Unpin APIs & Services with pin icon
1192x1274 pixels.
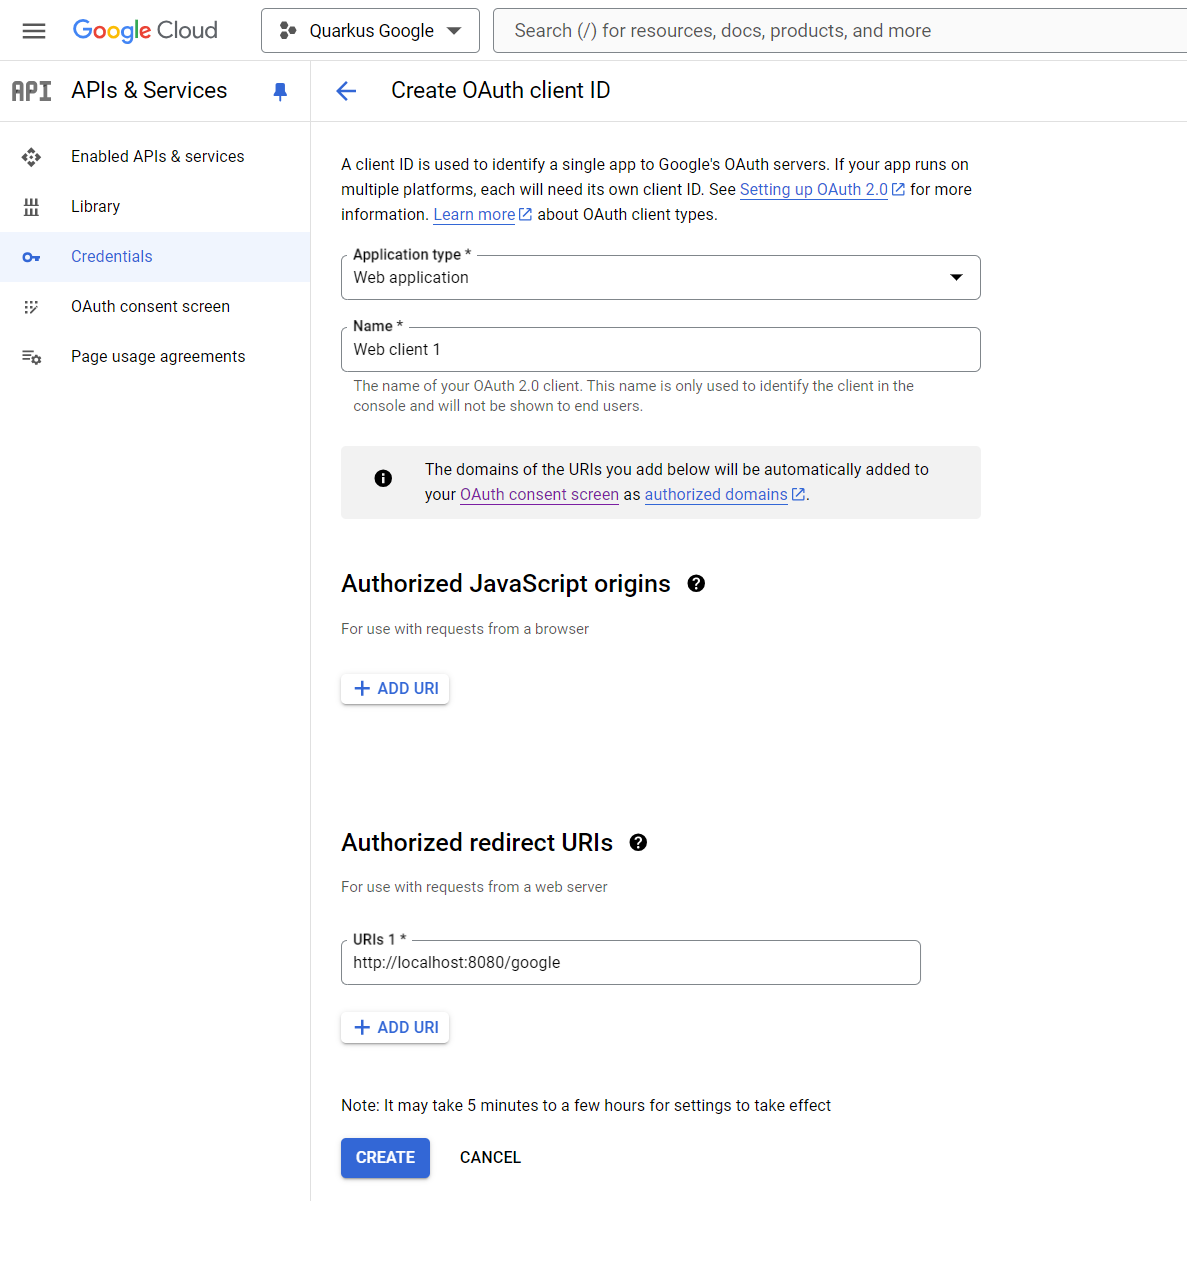click(x=280, y=92)
